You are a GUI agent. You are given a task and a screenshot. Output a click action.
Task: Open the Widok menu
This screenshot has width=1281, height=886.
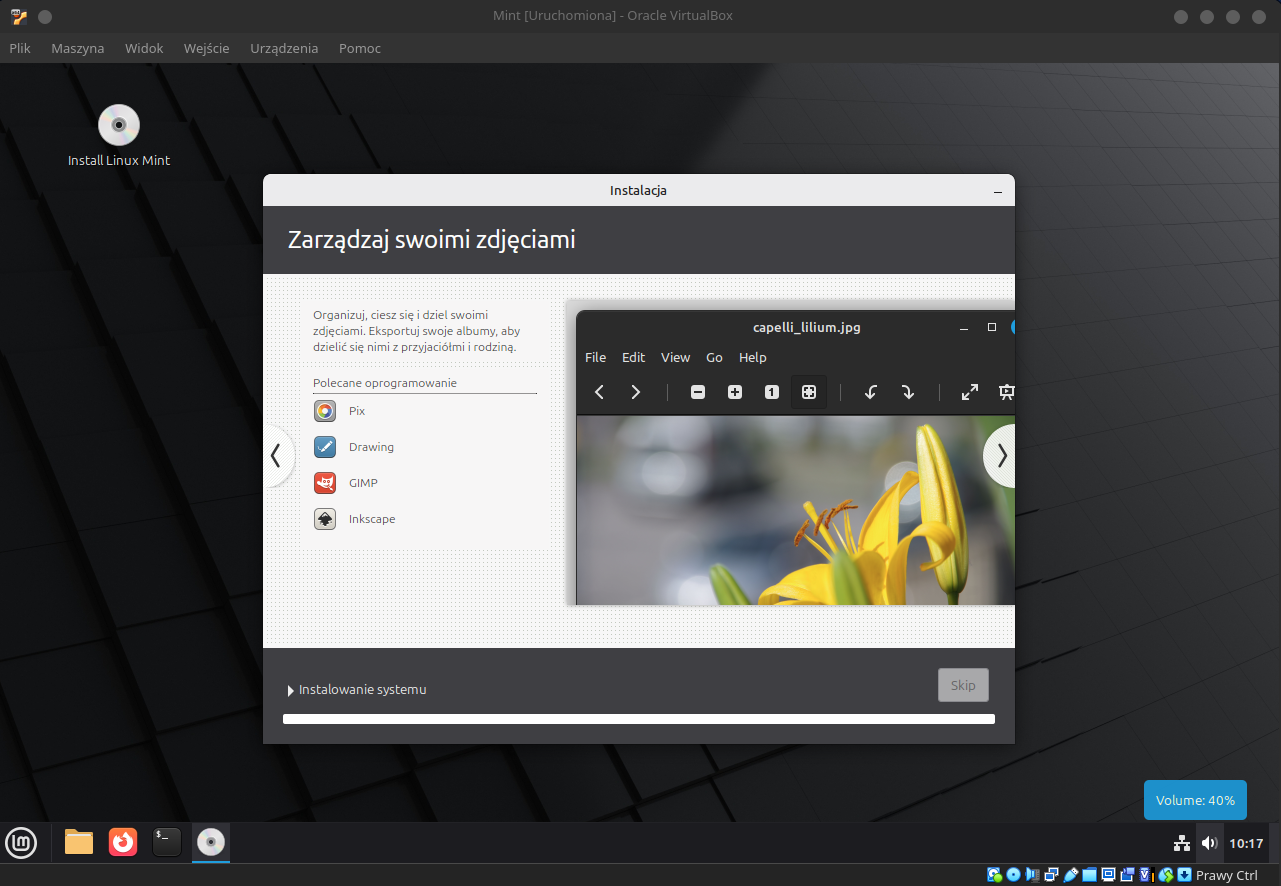pyautogui.click(x=144, y=48)
